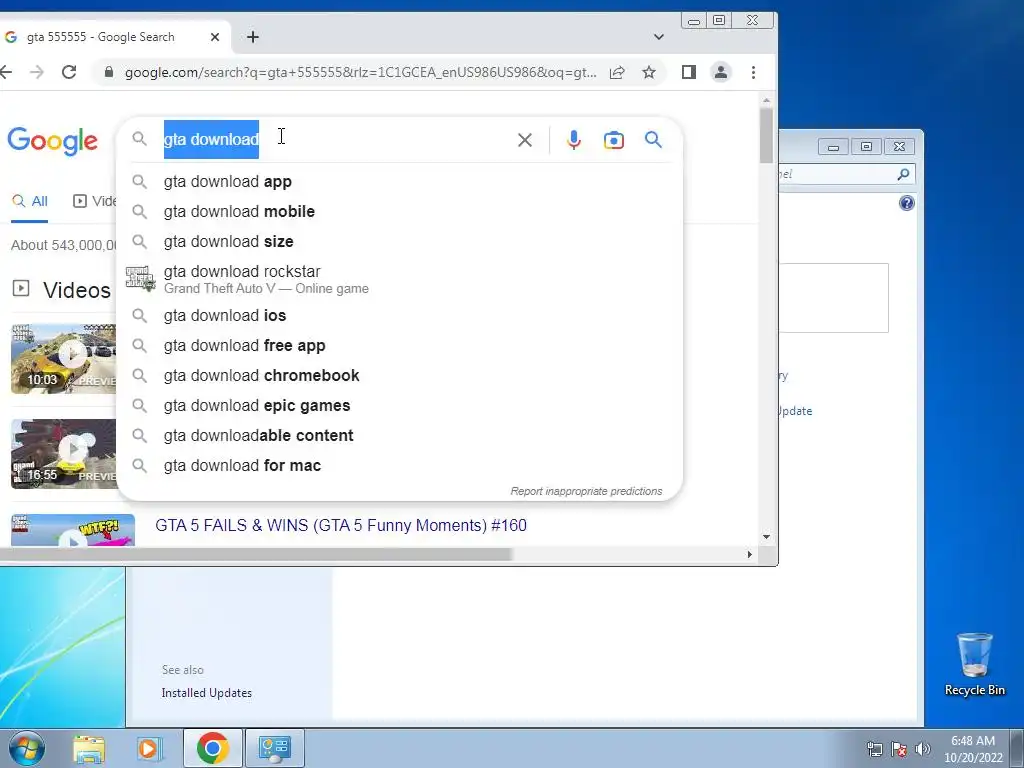The width and height of the screenshot is (1024, 768).
Task: Open Google Lens image search icon
Action: point(613,140)
